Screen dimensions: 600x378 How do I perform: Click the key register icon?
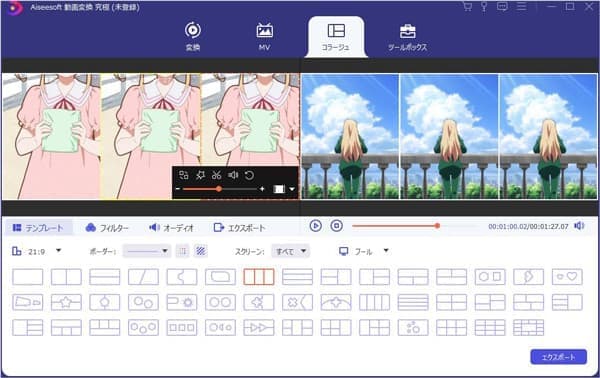pos(484,7)
